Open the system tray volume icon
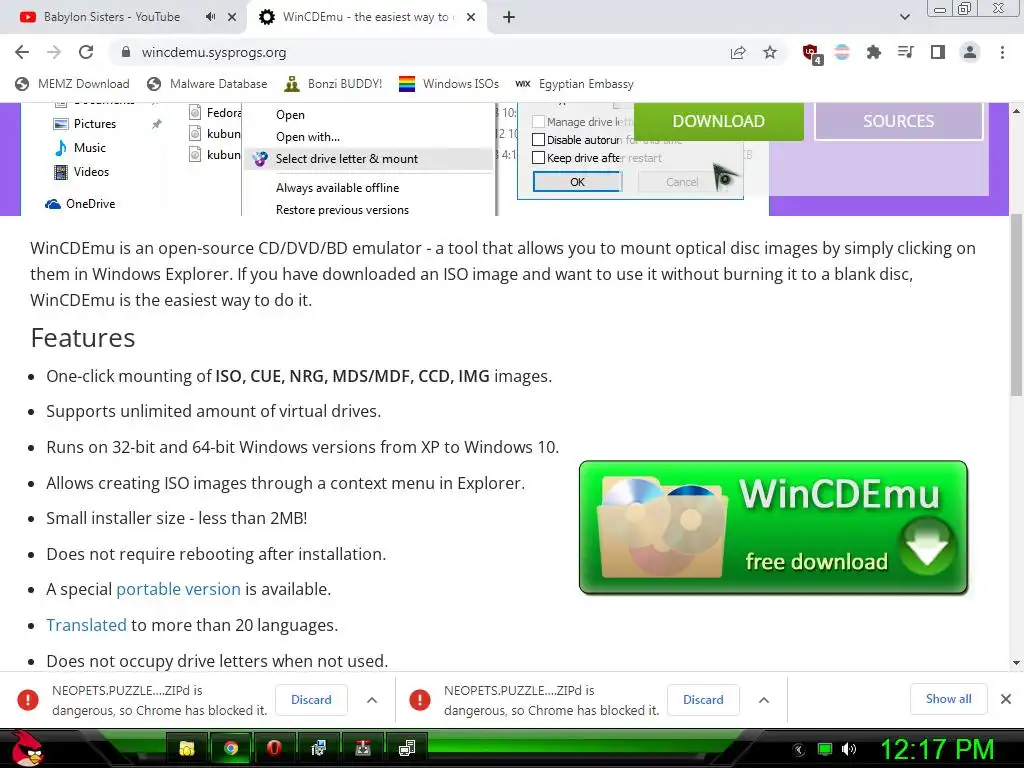The height and width of the screenshot is (768, 1024). (849, 749)
